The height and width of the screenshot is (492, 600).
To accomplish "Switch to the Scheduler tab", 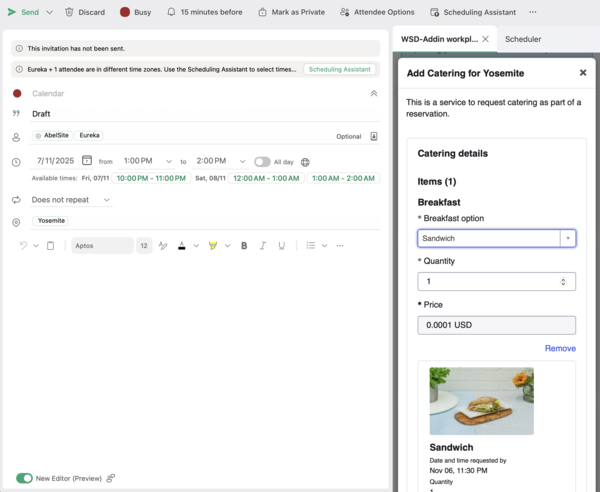I will 523,39.
